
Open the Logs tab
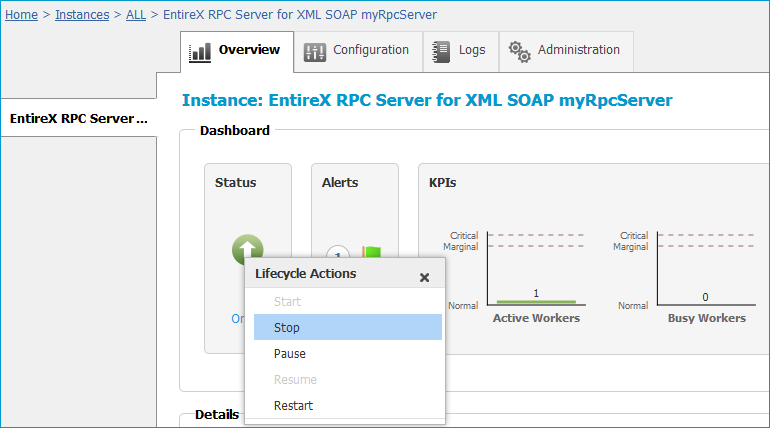(461, 52)
